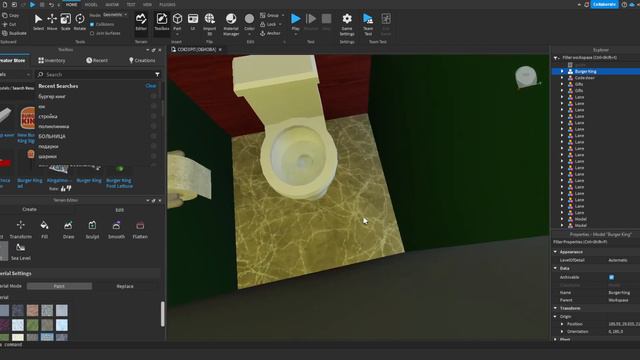Switch to terrain Edit tab

coord(119,210)
